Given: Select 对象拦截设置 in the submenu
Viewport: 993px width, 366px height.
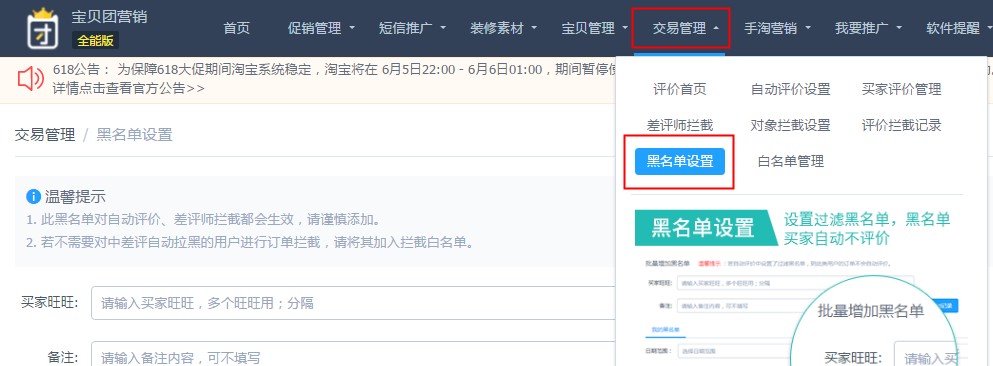Looking at the screenshot, I should point(790,125).
